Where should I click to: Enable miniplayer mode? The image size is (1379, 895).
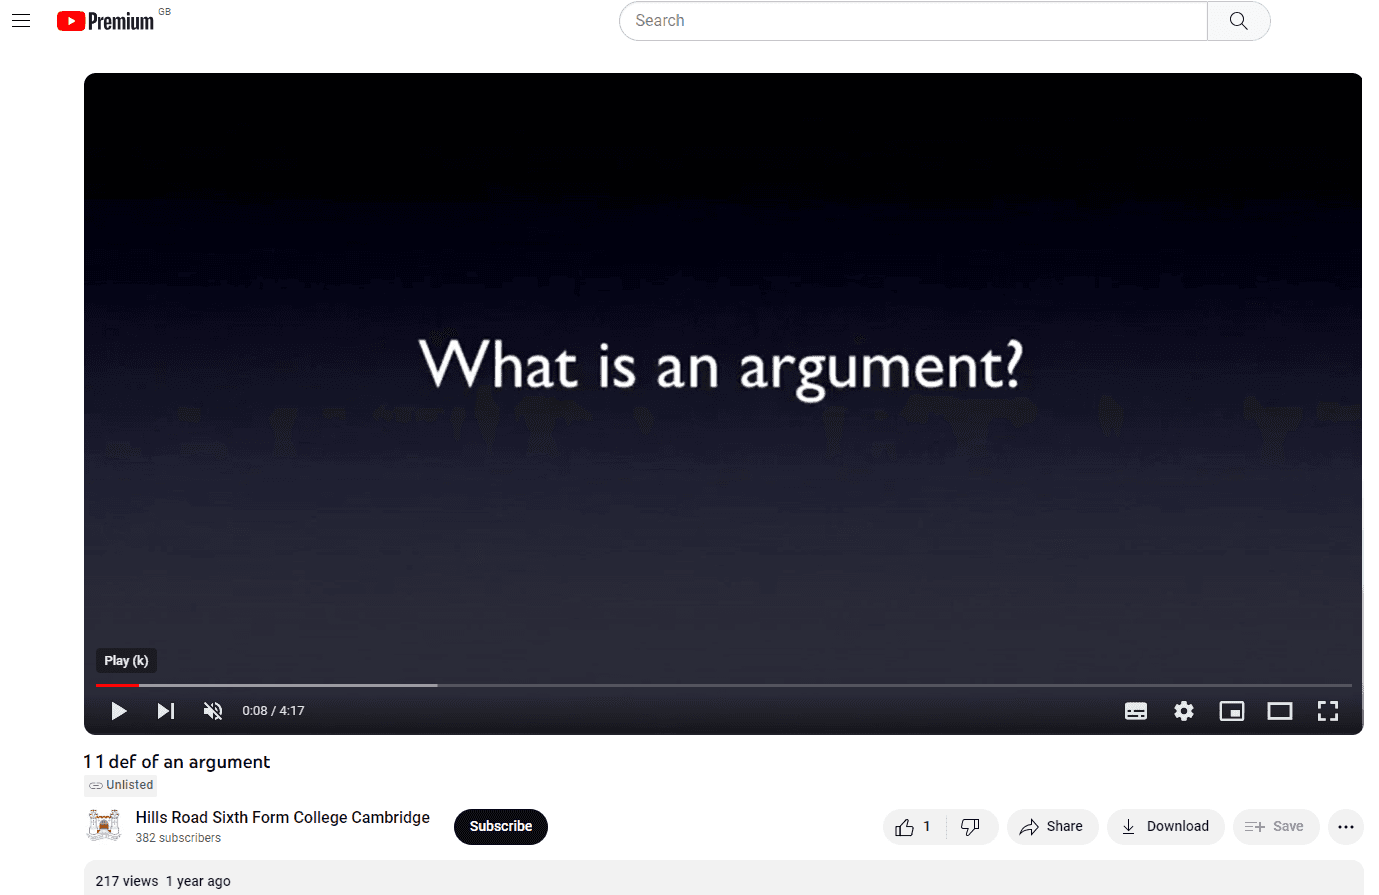pyautogui.click(x=1232, y=711)
